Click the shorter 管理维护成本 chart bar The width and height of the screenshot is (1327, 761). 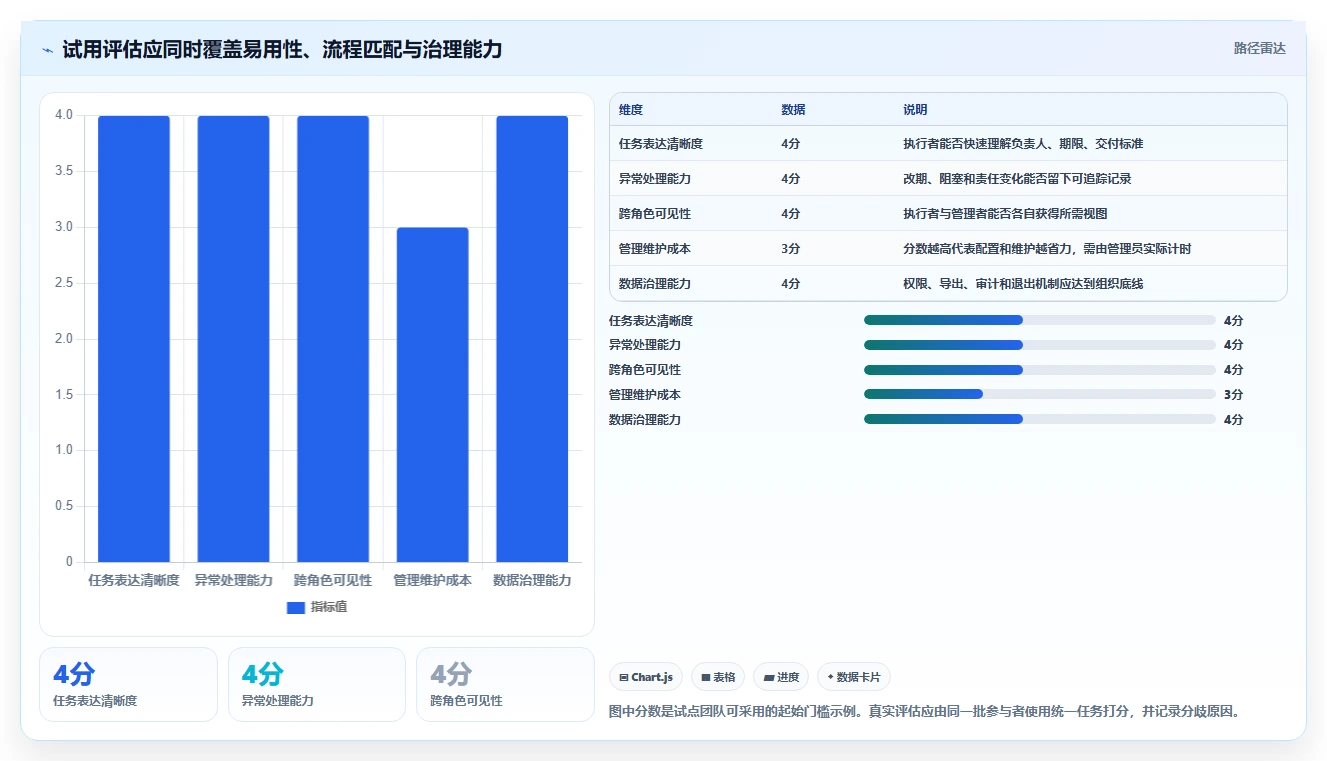432,395
